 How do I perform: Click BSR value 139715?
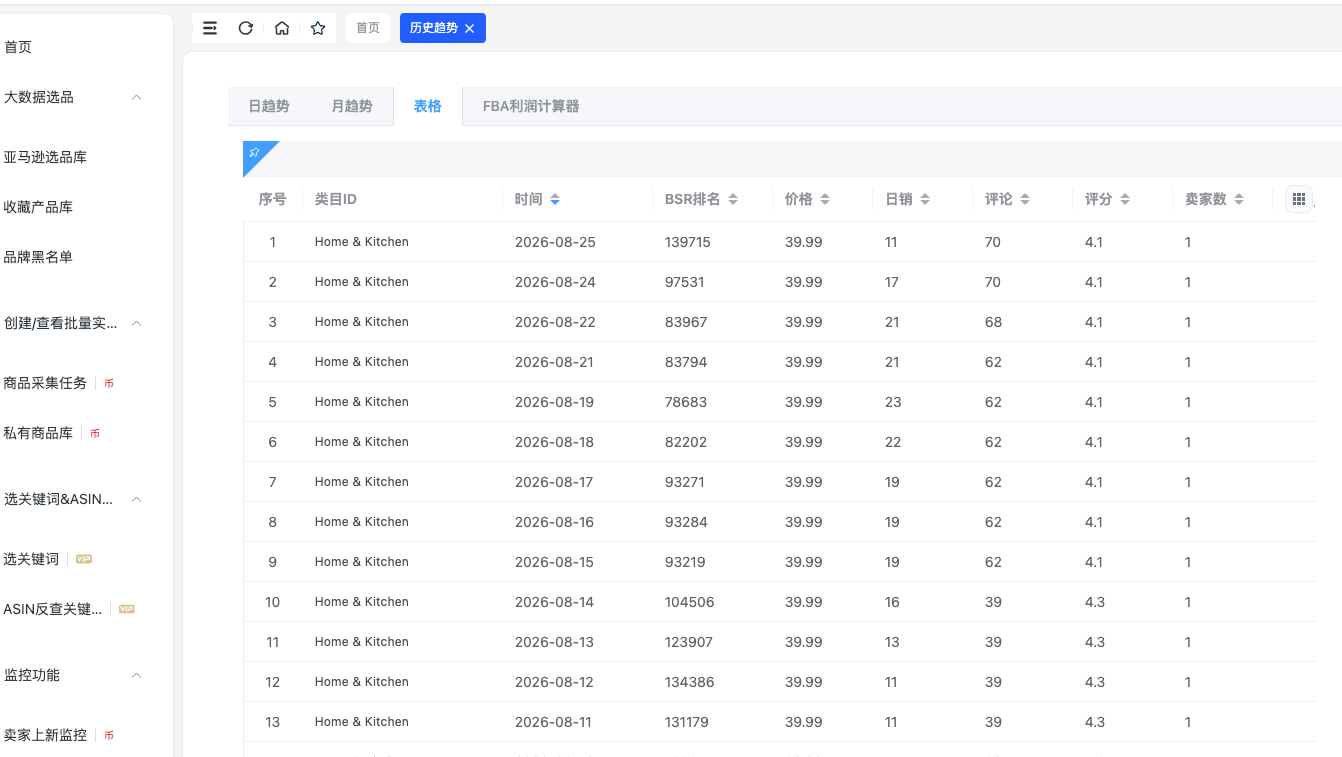point(688,242)
